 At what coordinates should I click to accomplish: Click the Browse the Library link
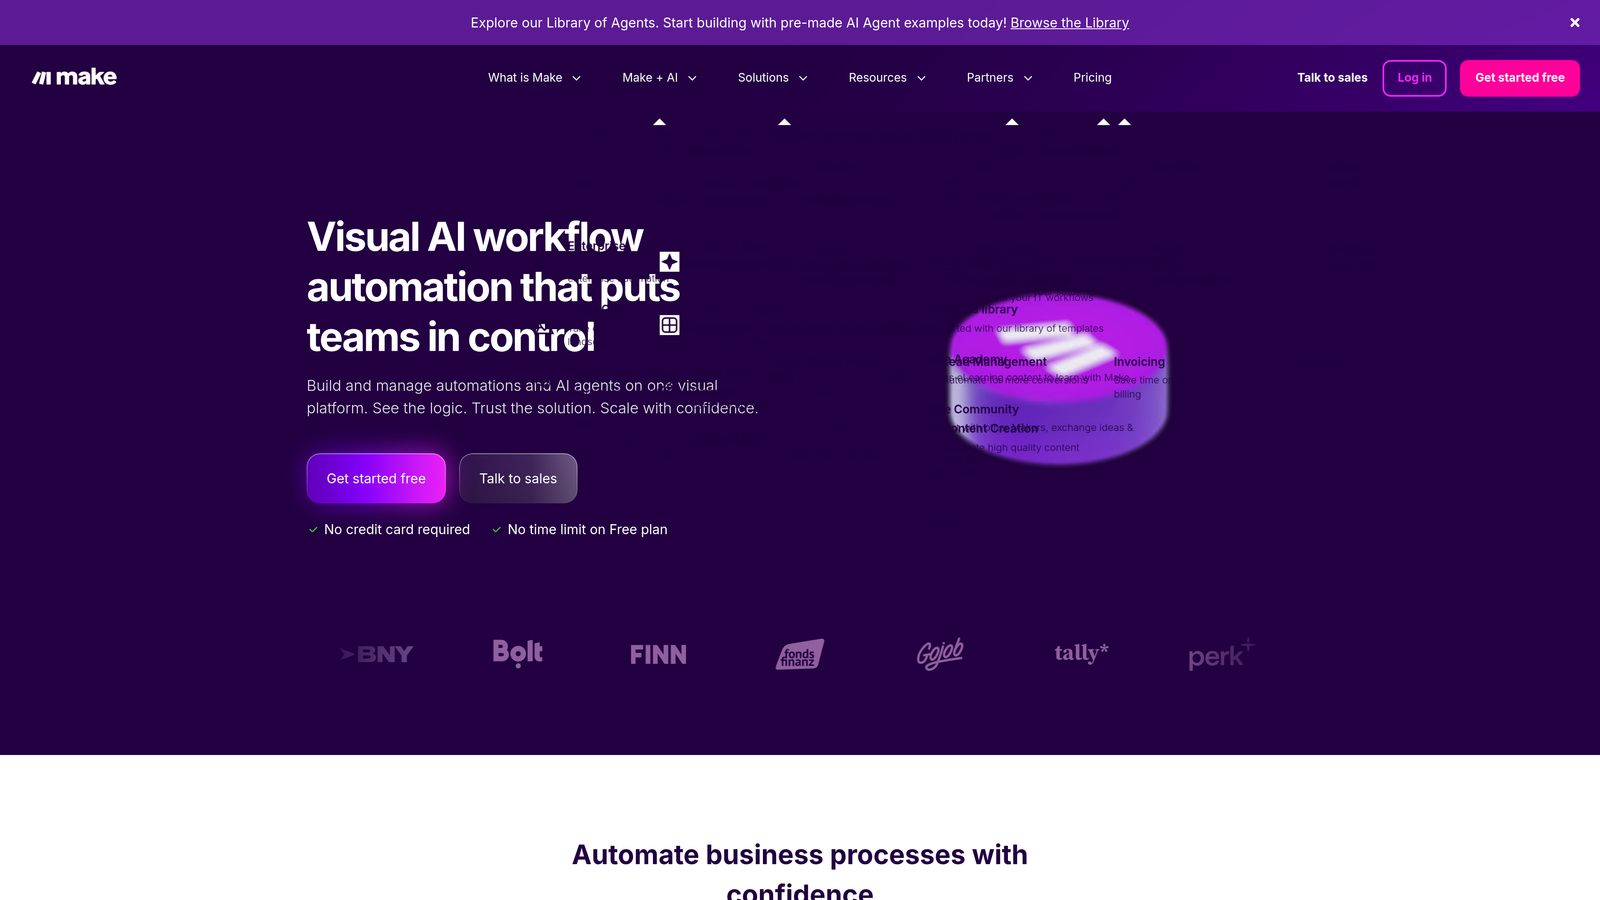[1069, 22]
